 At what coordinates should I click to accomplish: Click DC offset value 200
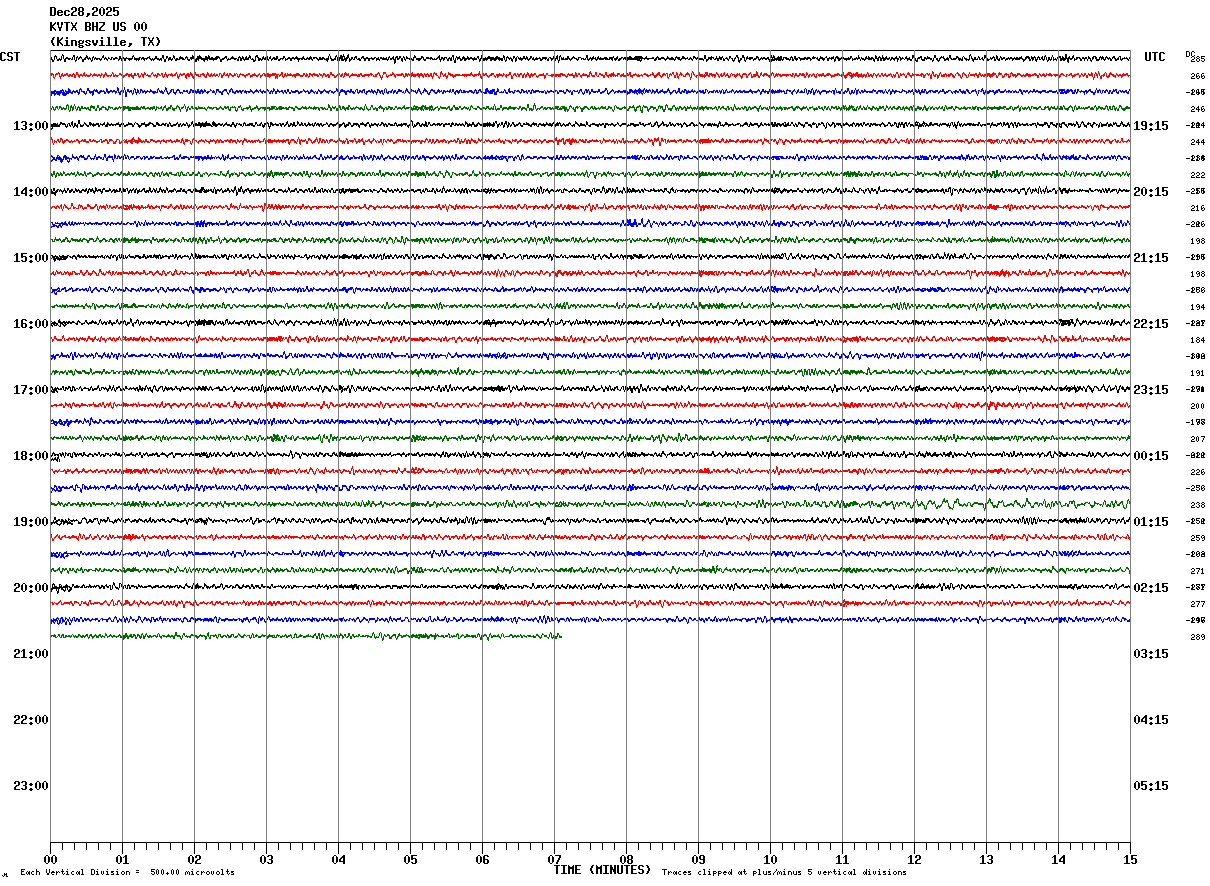click(1197, 406)
